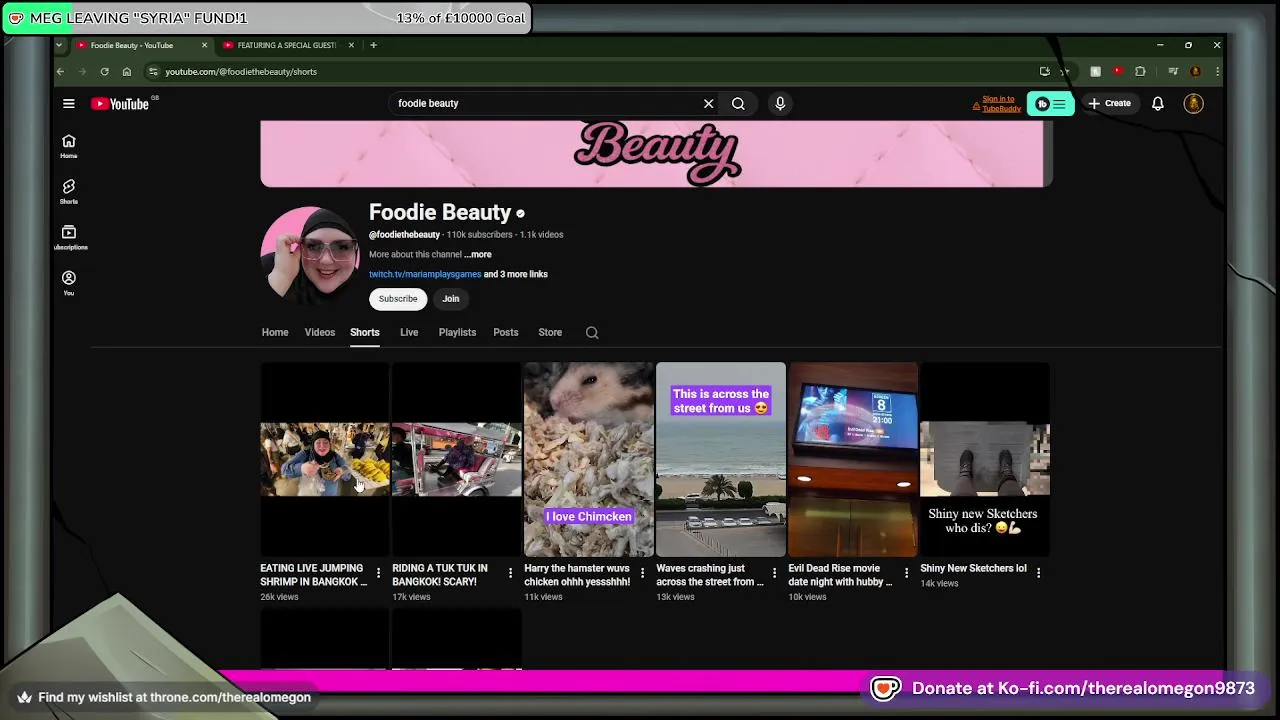This screenshot has height=720, width=1280.
Task: Open twitch.tv/mariamplaysgames link
Action: coord(425,274)
